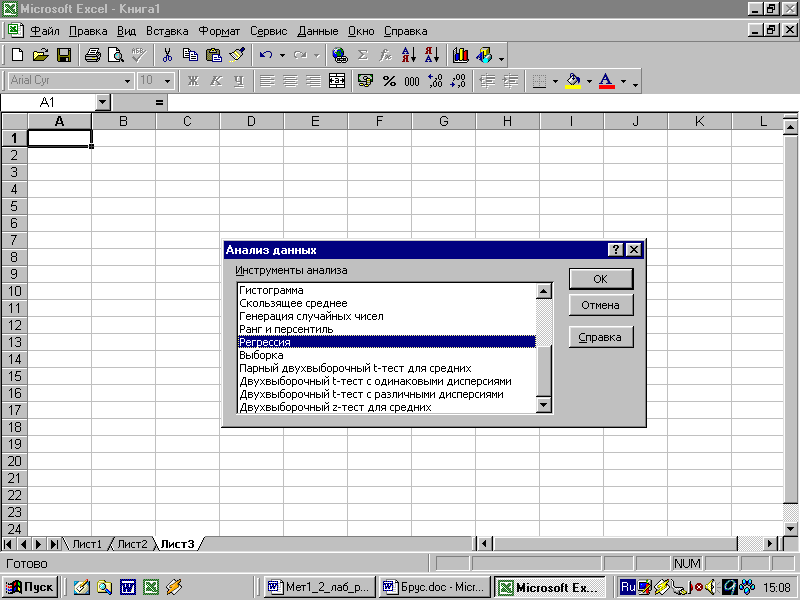Viewport: 800px width, 600px height.
Task: Open the Правка menu
Action: coord(88,31)
